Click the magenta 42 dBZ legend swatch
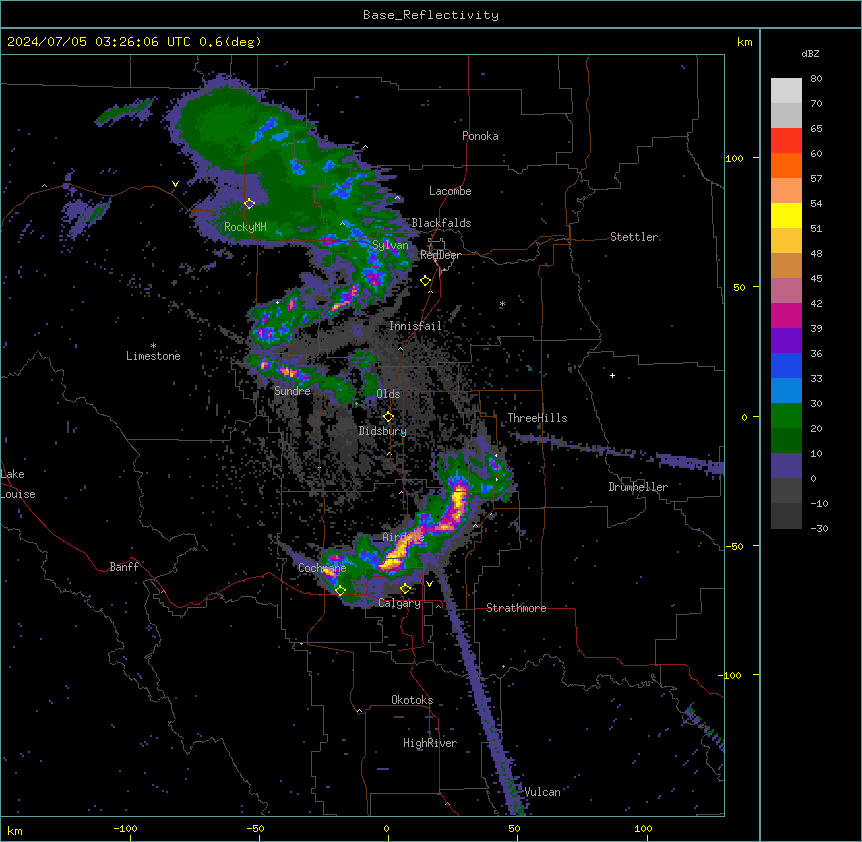 (786, 315)
